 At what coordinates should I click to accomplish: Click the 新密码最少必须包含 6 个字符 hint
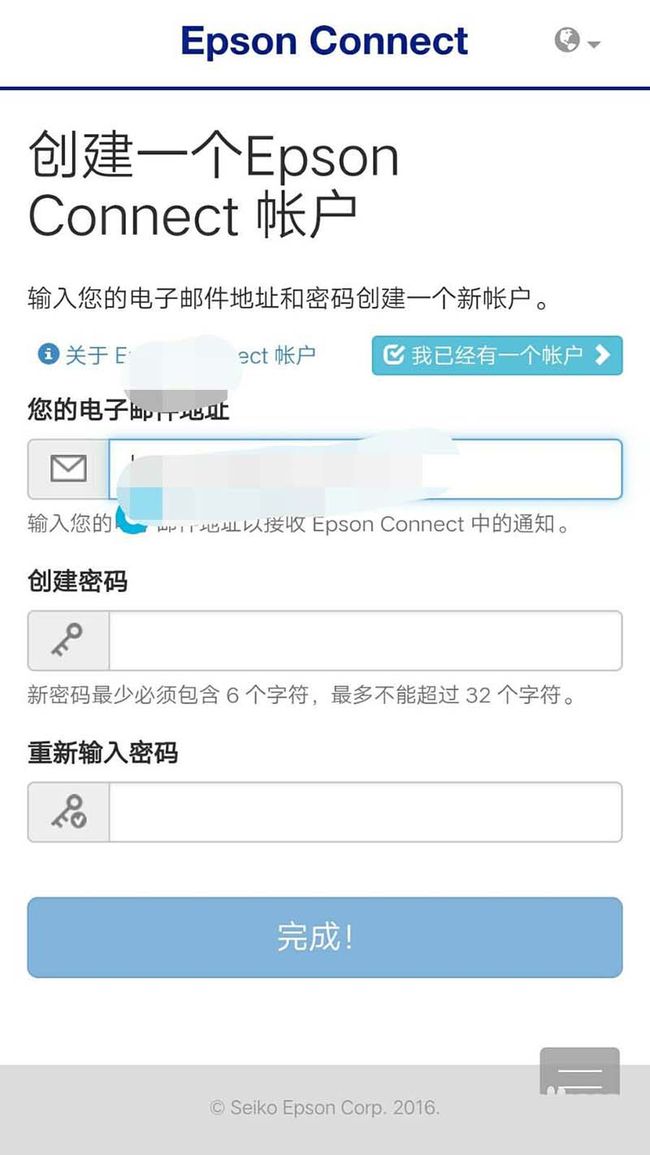pos(301,695)
